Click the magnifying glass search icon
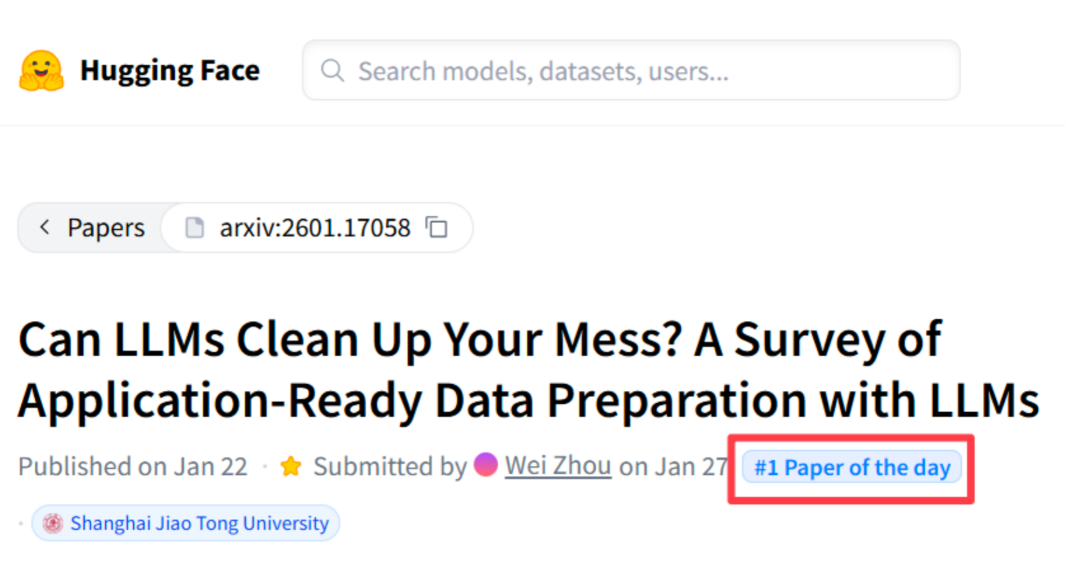 333,71
